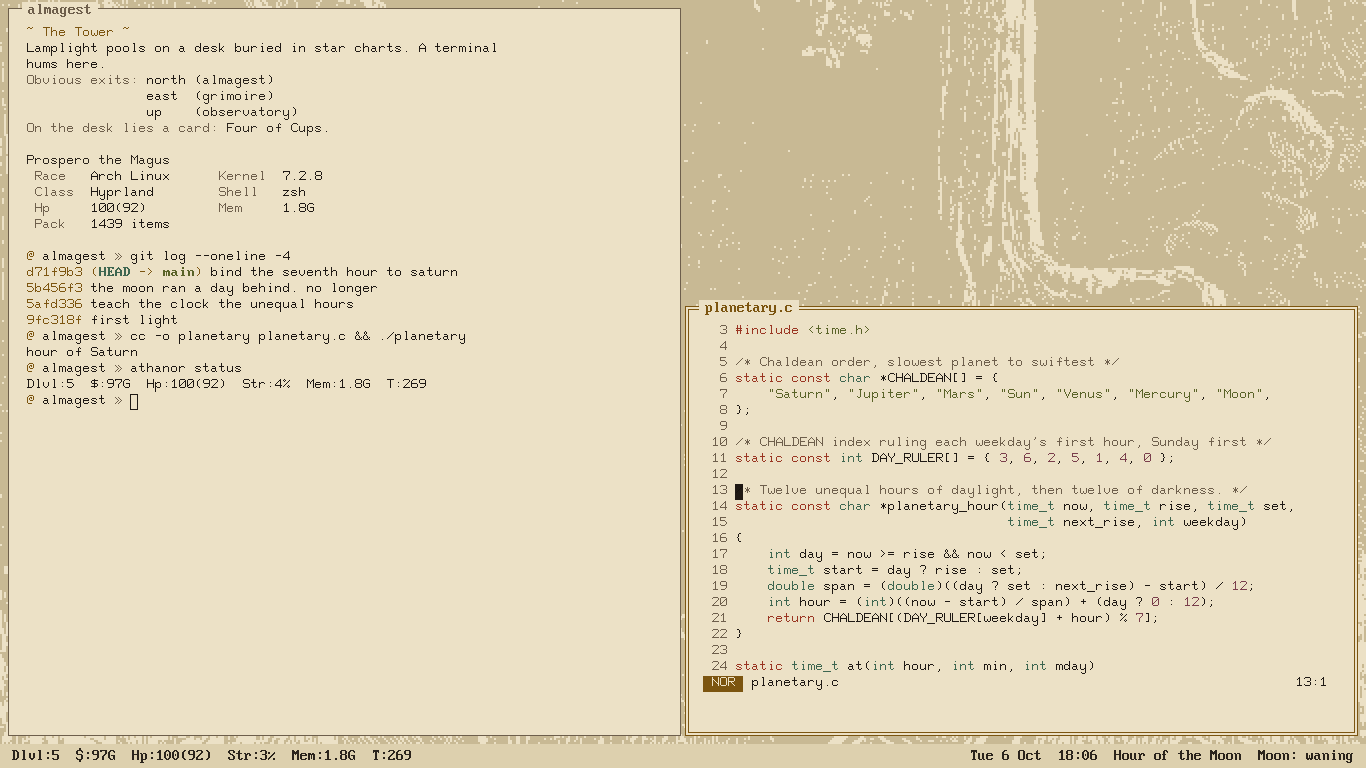Click '1439 items' Pack value
Screen dimensions: 1366x768
coord(130,224)
